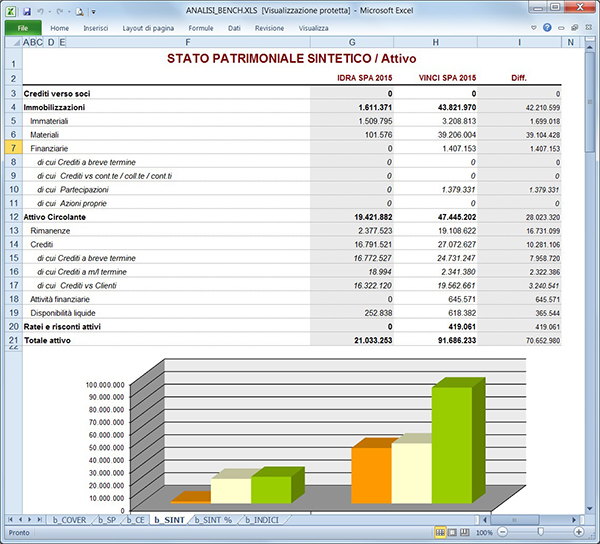Select column F header
Screen dimensions: 600x544
point(188,42)
